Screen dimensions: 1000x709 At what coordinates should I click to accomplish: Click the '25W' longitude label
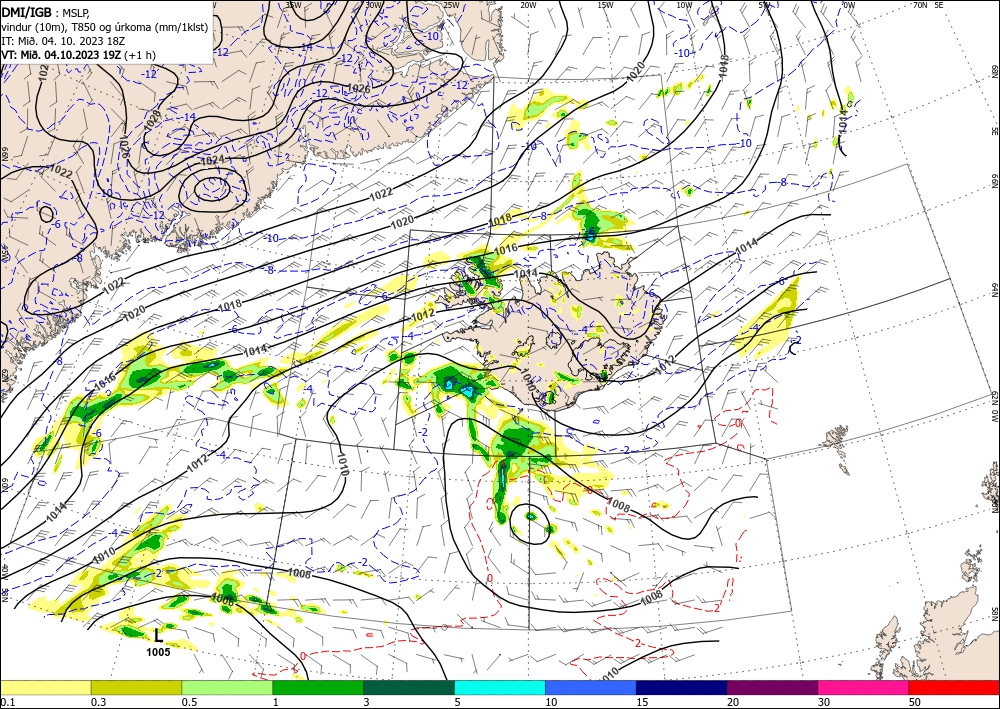click(x=452, y=5)
